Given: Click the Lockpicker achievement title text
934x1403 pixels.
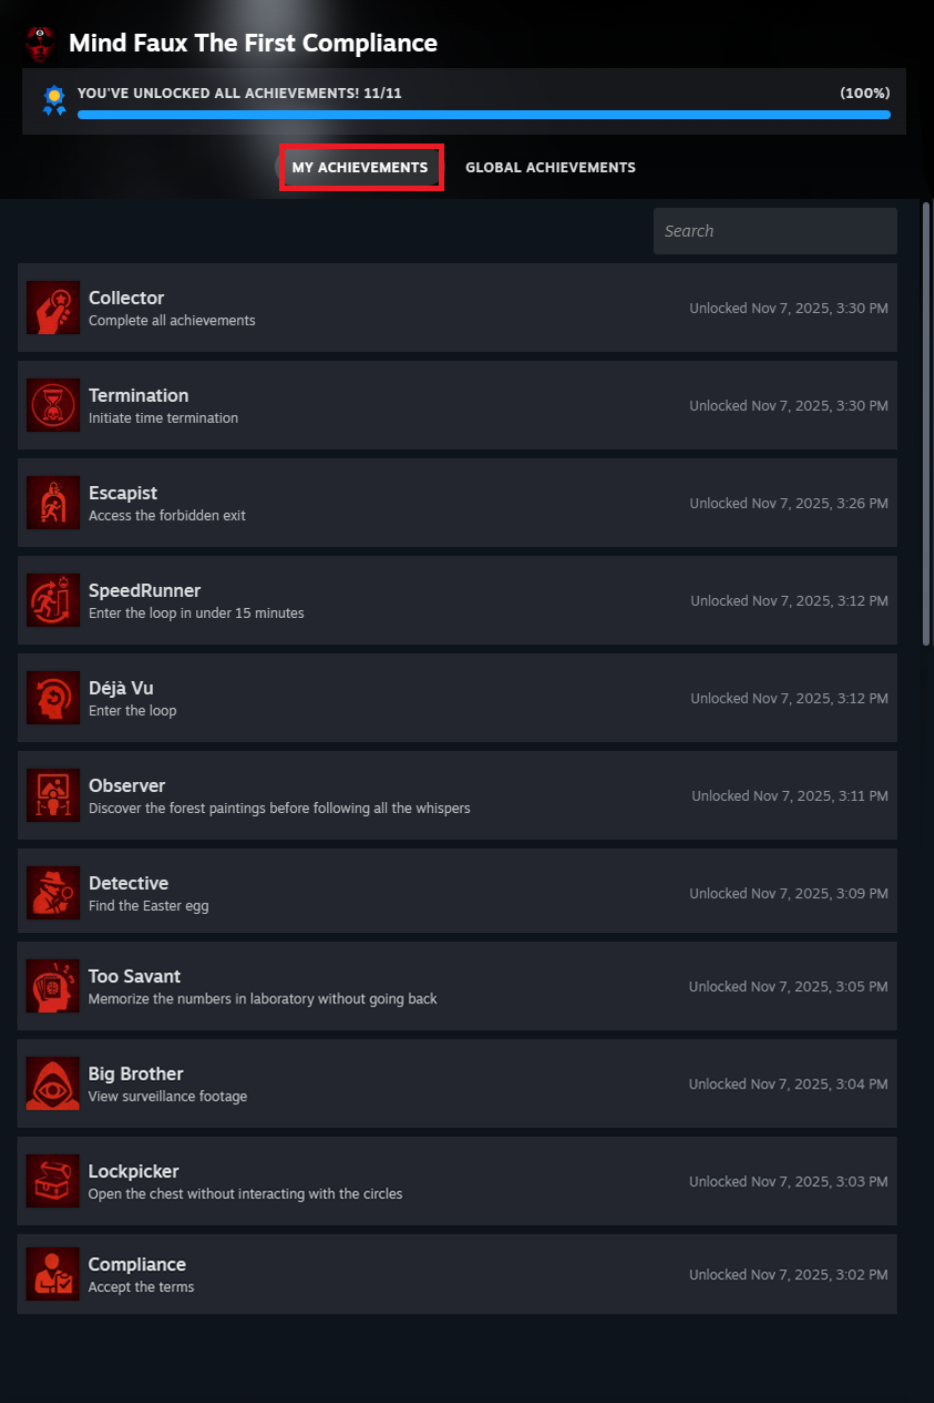Looking at the screenshot, I should tap(133, 1171).
